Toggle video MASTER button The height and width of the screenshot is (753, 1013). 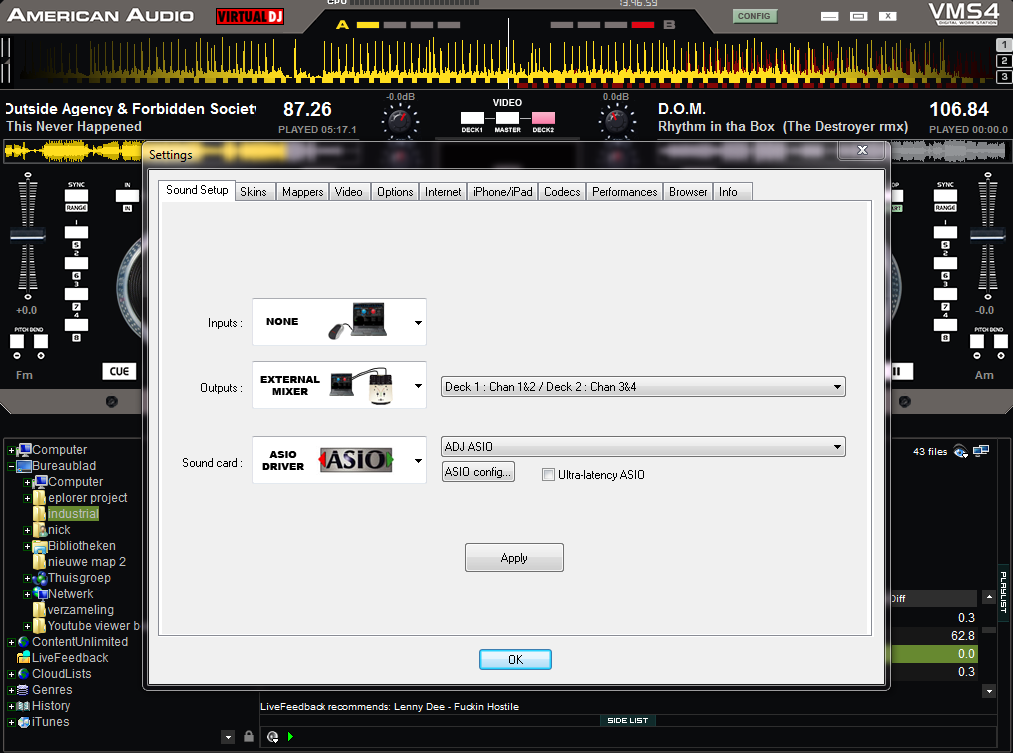[x=507, y=118]
